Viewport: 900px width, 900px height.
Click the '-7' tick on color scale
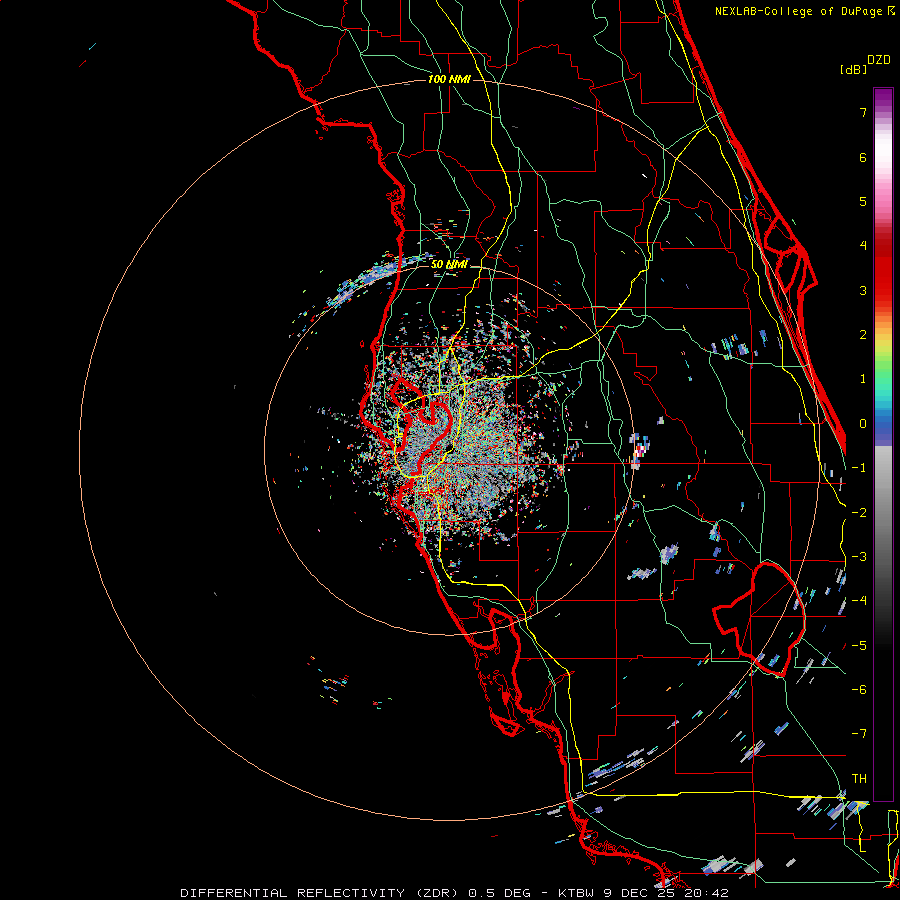(x=859, y=734)
